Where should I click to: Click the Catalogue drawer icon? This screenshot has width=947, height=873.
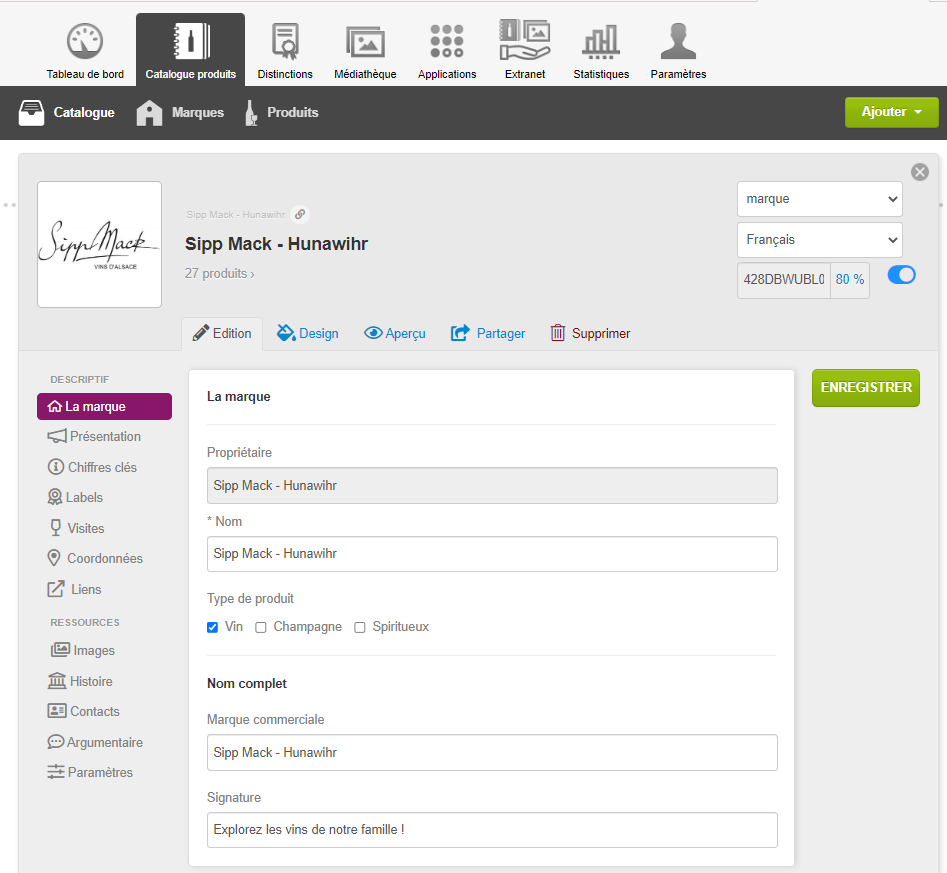coord(31,112)
